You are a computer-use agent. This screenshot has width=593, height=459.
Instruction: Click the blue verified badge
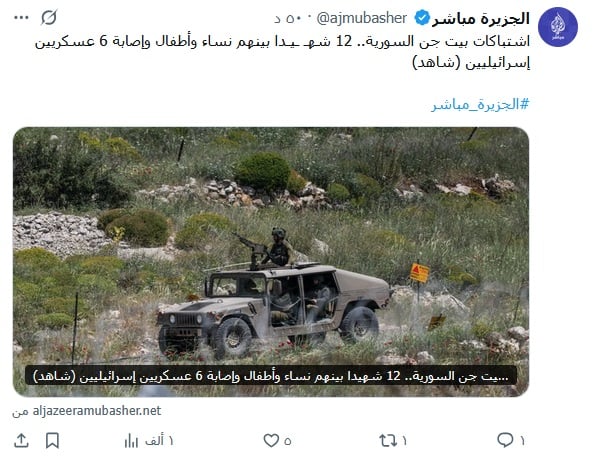click(422, 18)
